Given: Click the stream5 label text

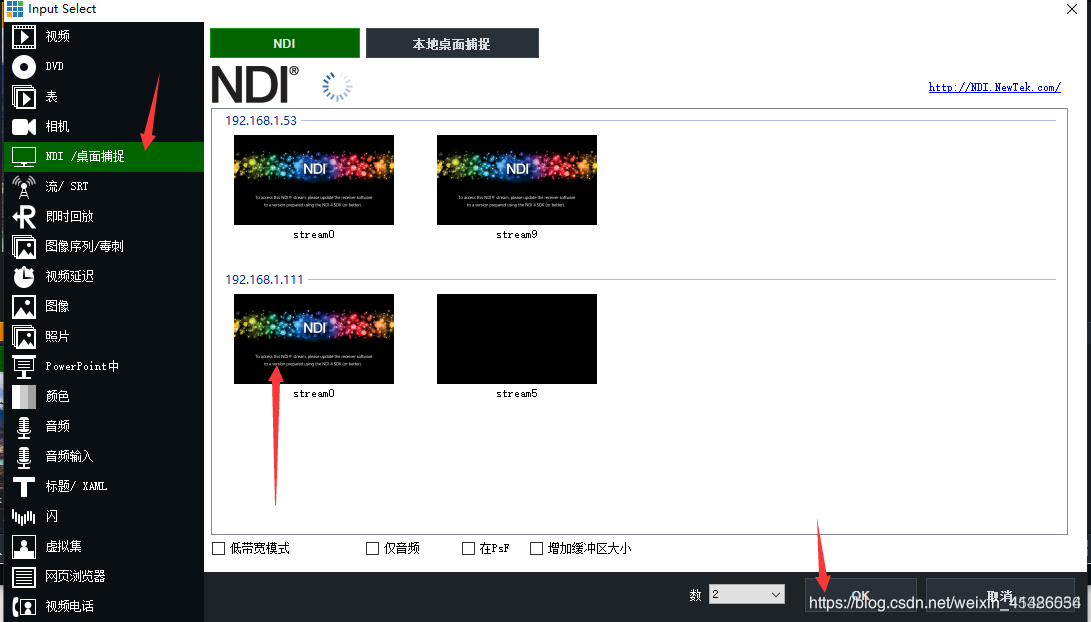Looking at the screenshot, I should 517,394.
